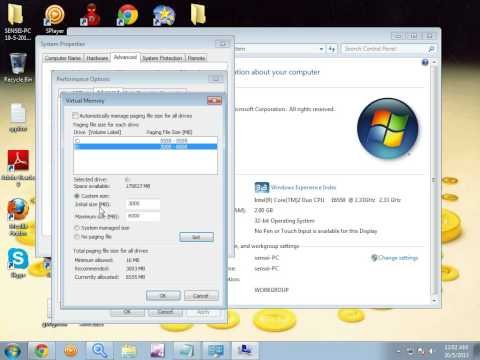Open the orange media player taskbar icon
Viewport: 480px width, 360px height.
[71, 351]
